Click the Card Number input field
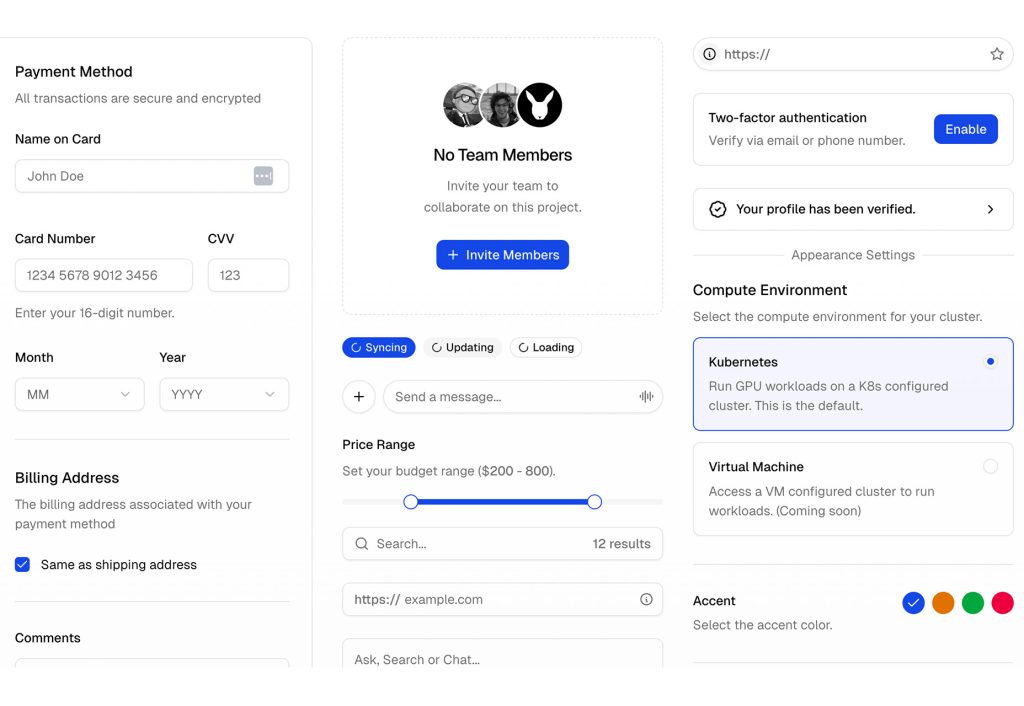This screenshot has height=706, width=1024. pyautogui.click(x=104, y=275)
